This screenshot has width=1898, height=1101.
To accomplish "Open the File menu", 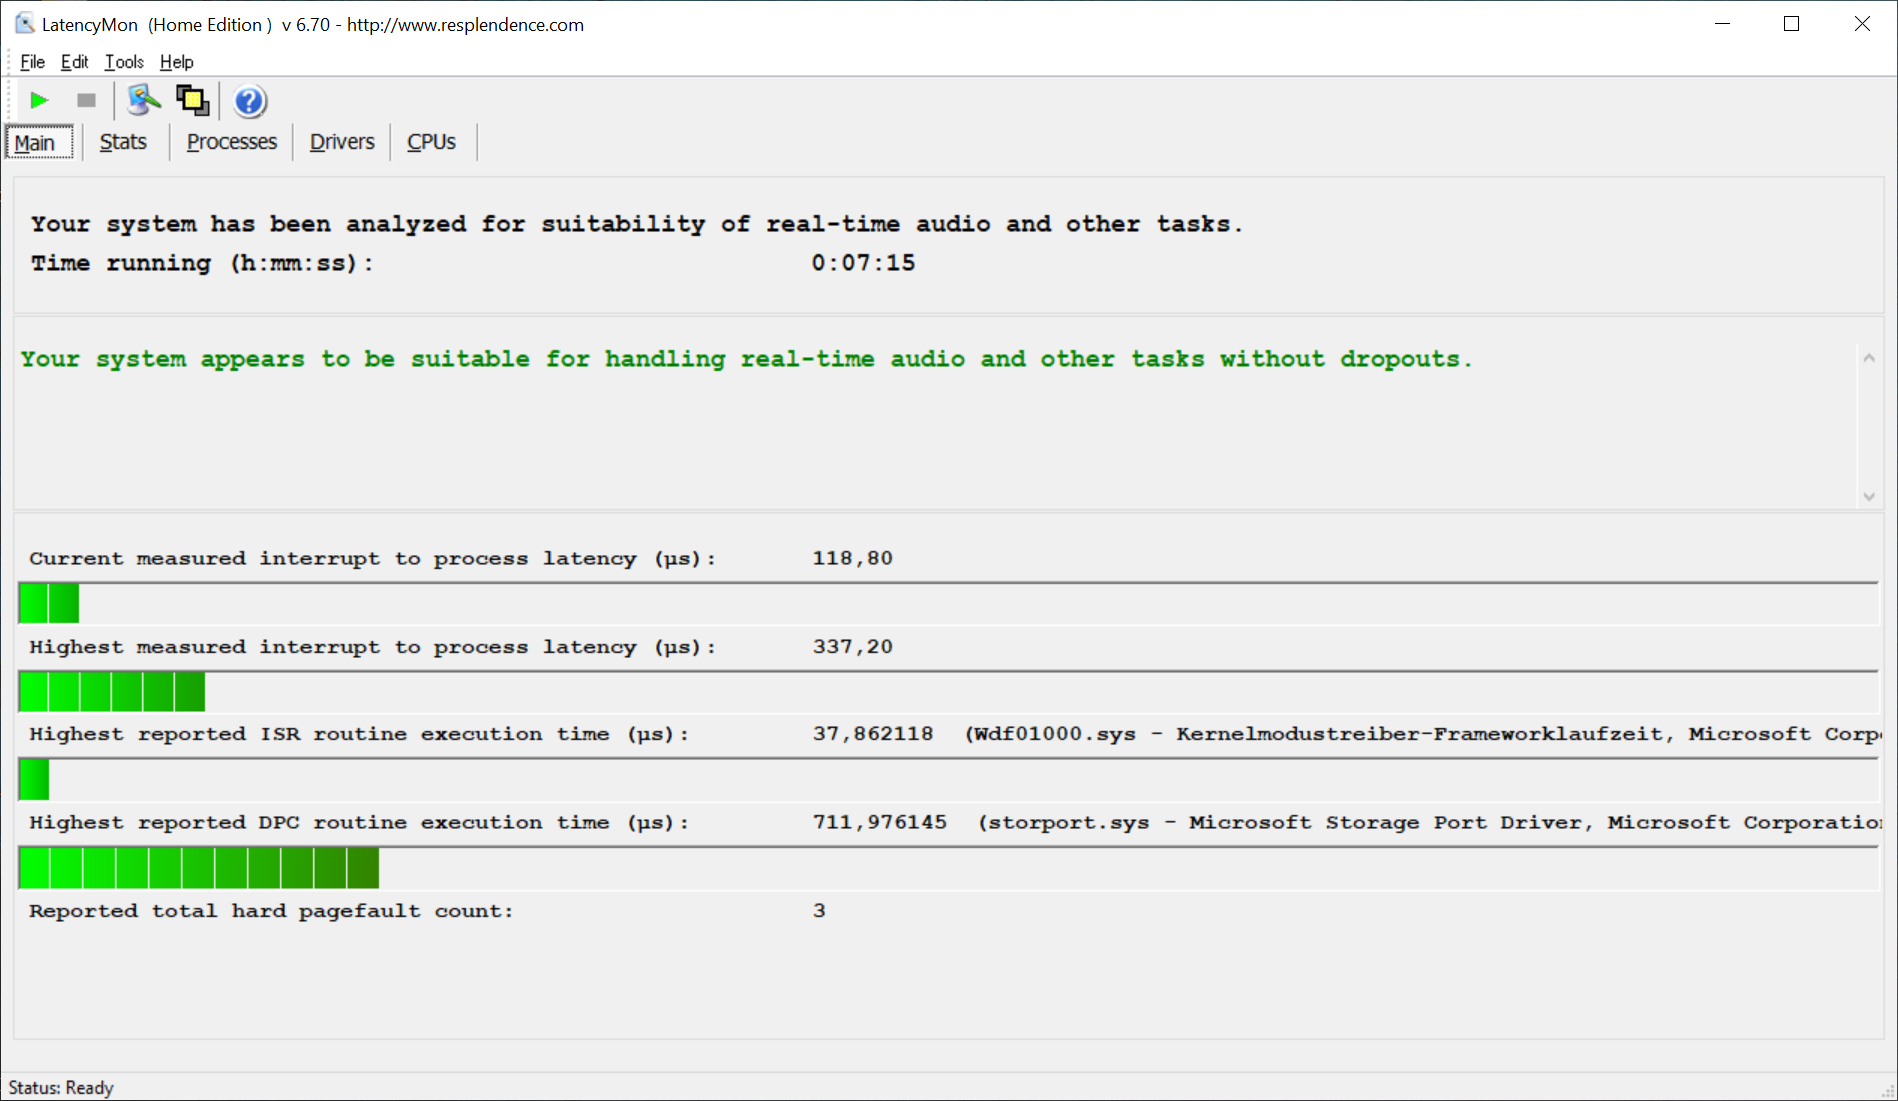I will 32,62.
